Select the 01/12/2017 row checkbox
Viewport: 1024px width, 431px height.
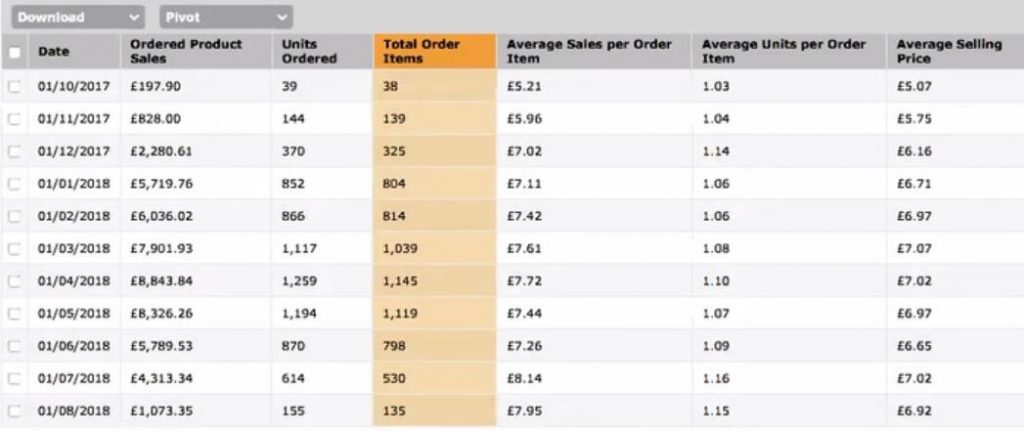click(x=14, y=151)
